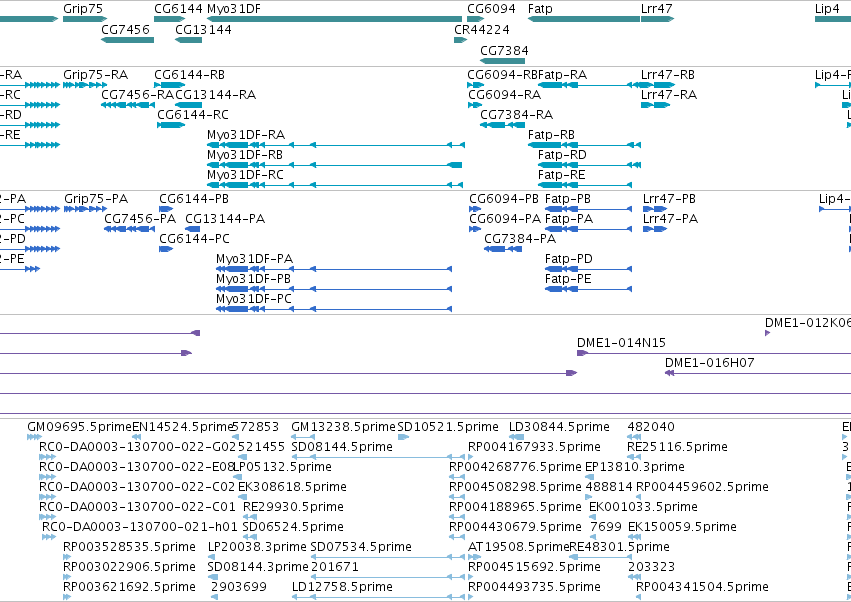Click the Fatp-RB transcript label
851x602 pixels.
pos(551,135)
